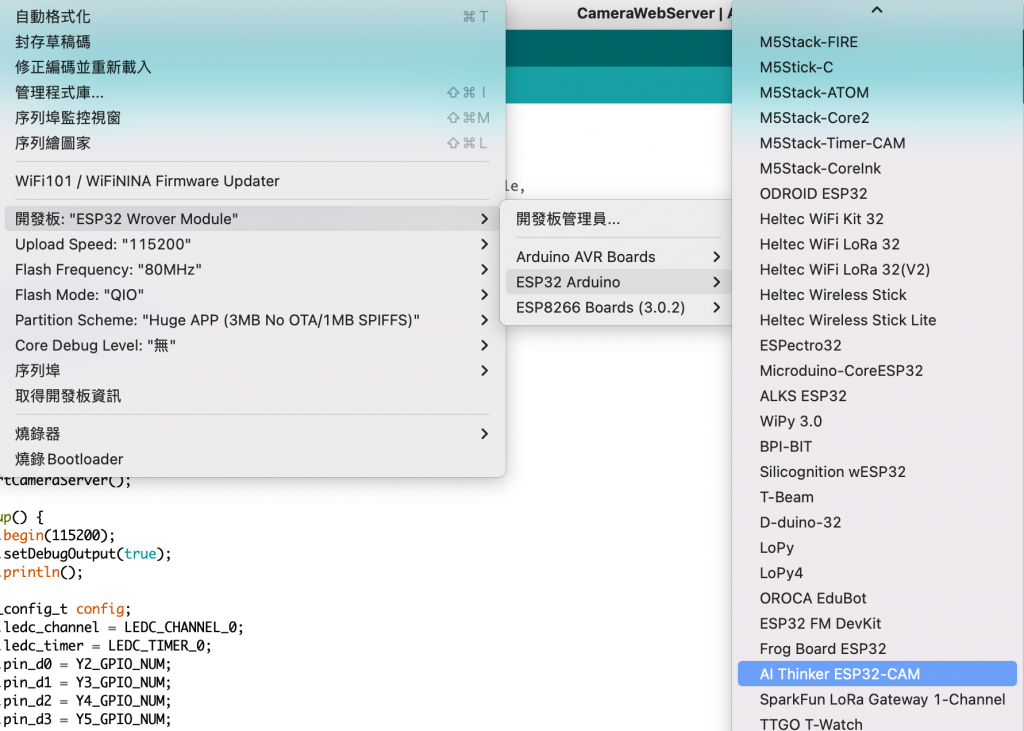The image size is (1024, 731).
Task: Click 修正編碼並重新載入 option
Action: 253,67
